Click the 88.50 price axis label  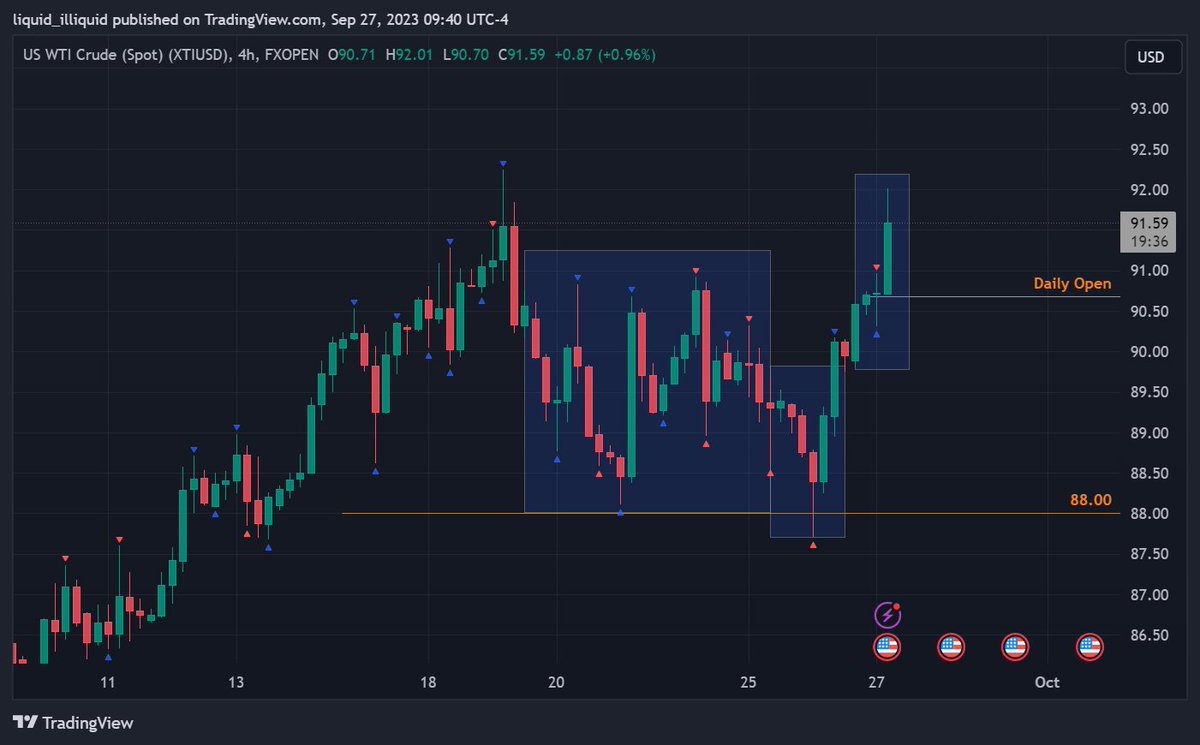click(1151, 473)
